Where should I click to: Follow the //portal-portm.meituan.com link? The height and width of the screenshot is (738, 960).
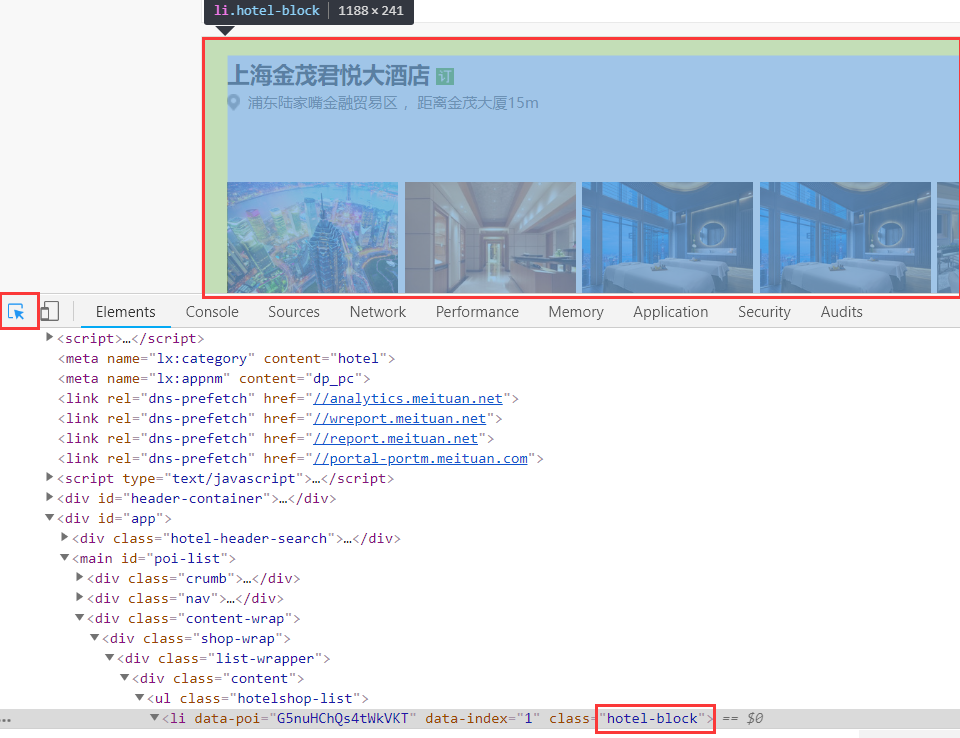(420, 459)
